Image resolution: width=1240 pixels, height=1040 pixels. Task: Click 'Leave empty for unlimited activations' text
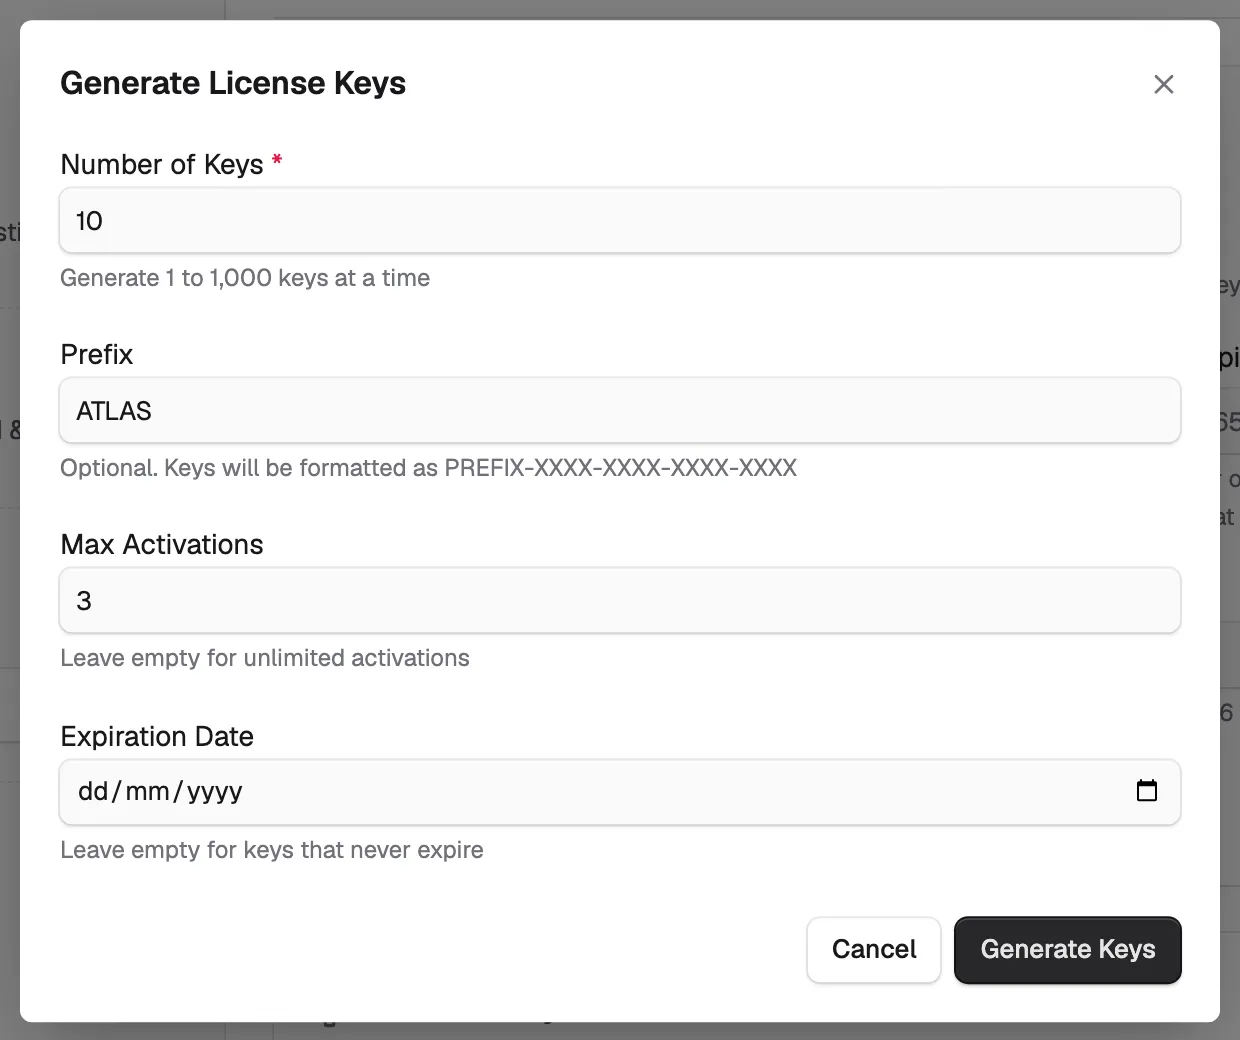[x=265, y=658]
